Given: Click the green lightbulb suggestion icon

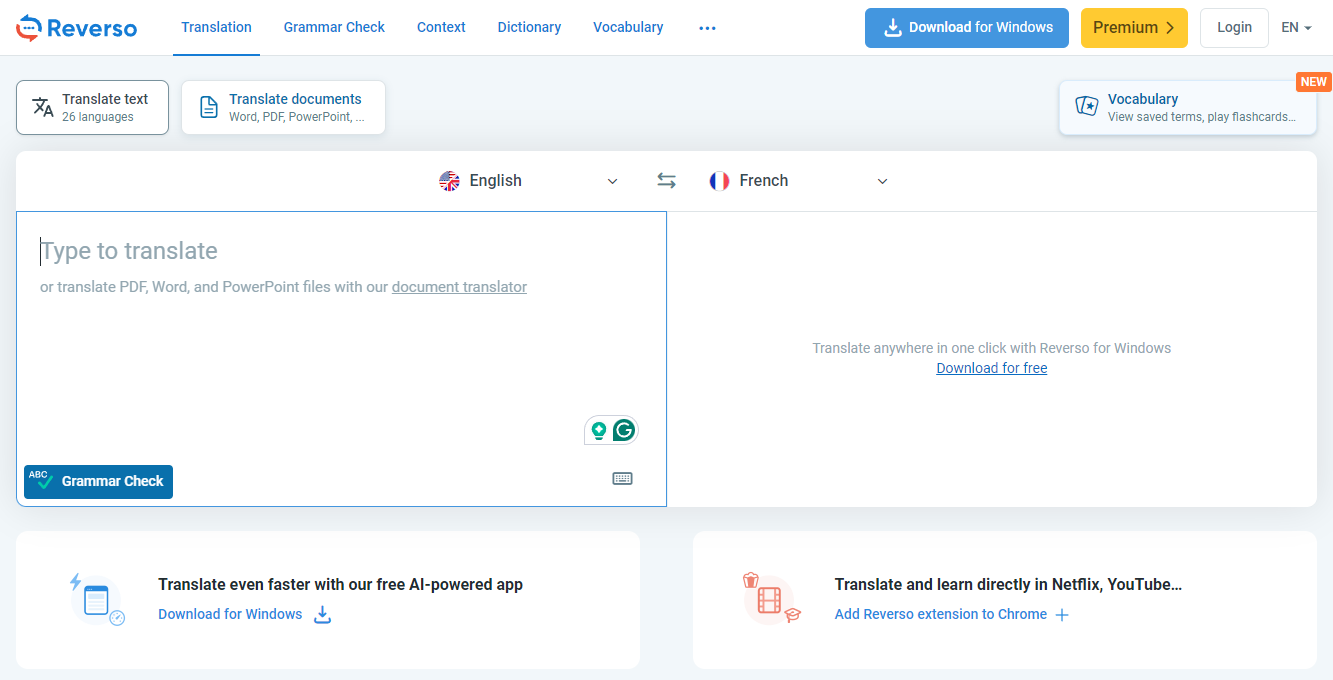Looking at the screenshot, I should [x=599, y=431].
